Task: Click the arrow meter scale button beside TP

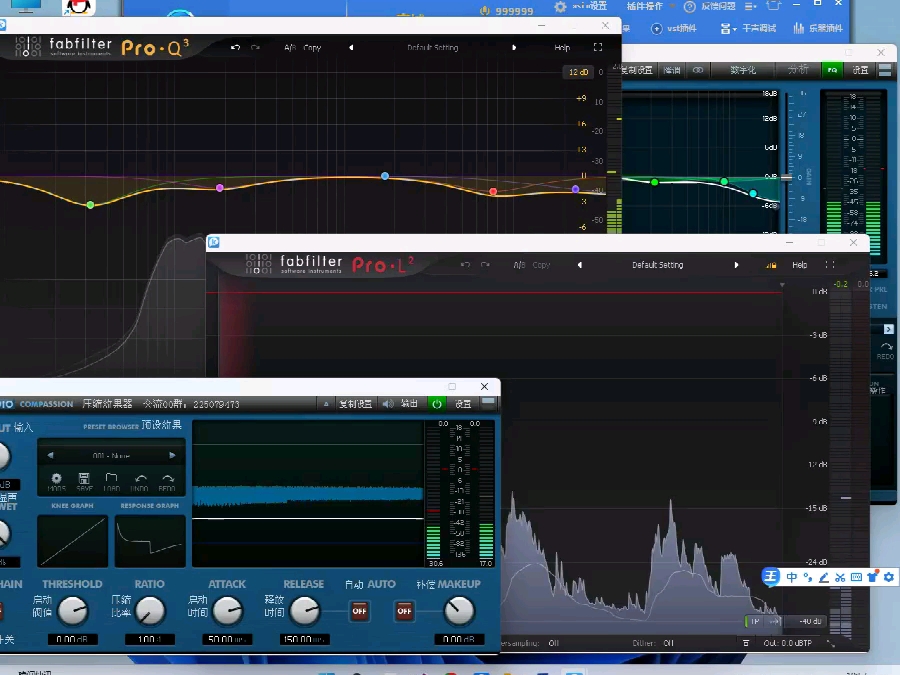Action: pyautogui.click(x=774, y=621)
